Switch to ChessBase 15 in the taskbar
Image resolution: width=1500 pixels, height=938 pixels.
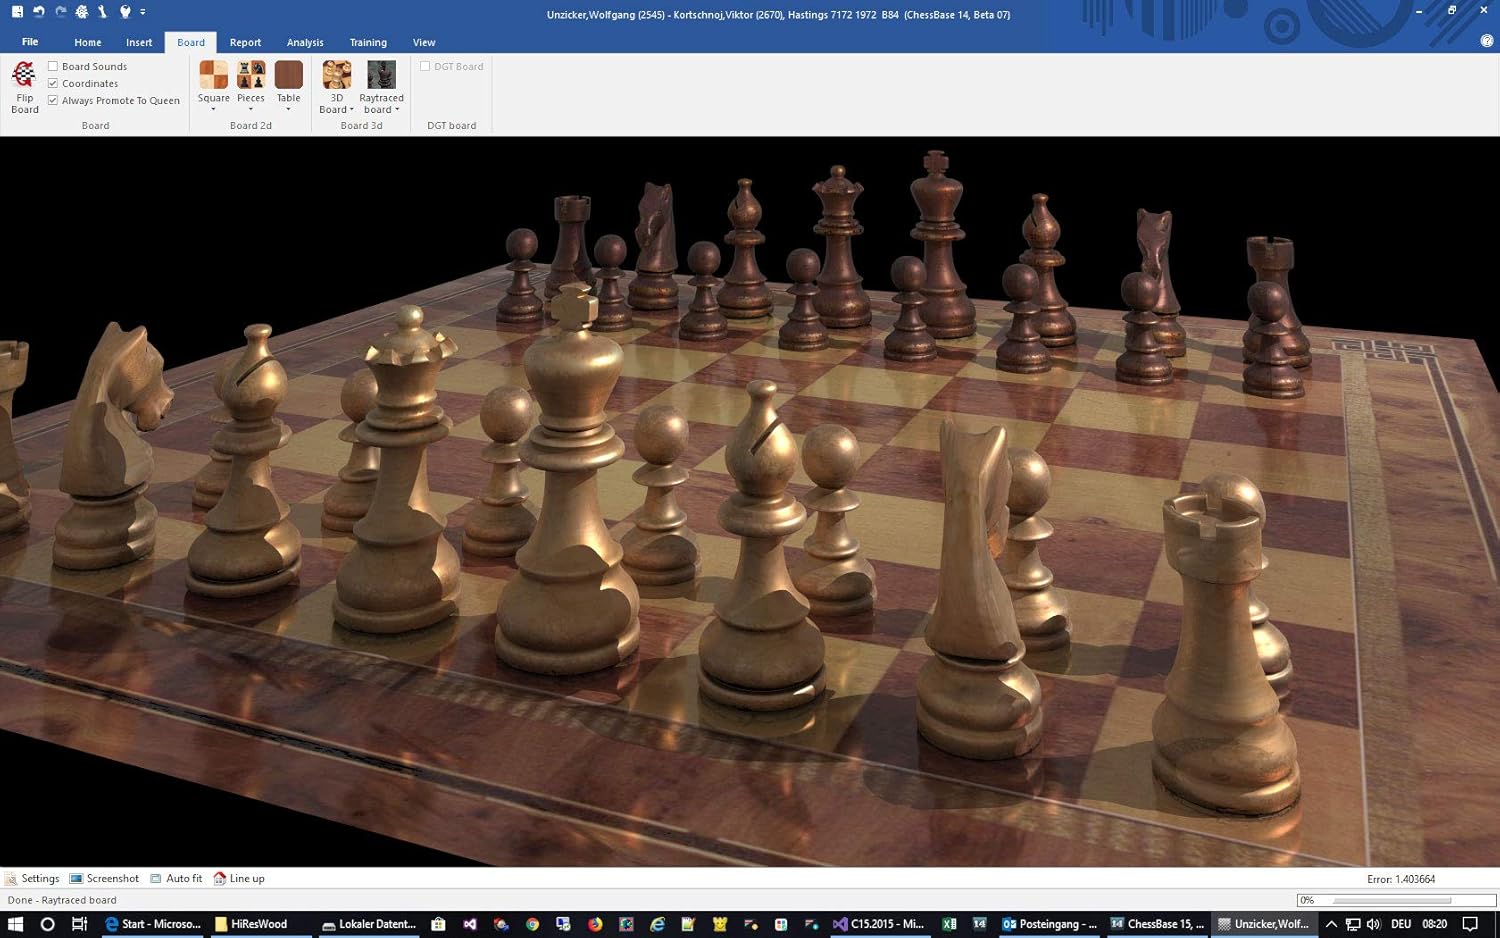[x=1157, y=924]
